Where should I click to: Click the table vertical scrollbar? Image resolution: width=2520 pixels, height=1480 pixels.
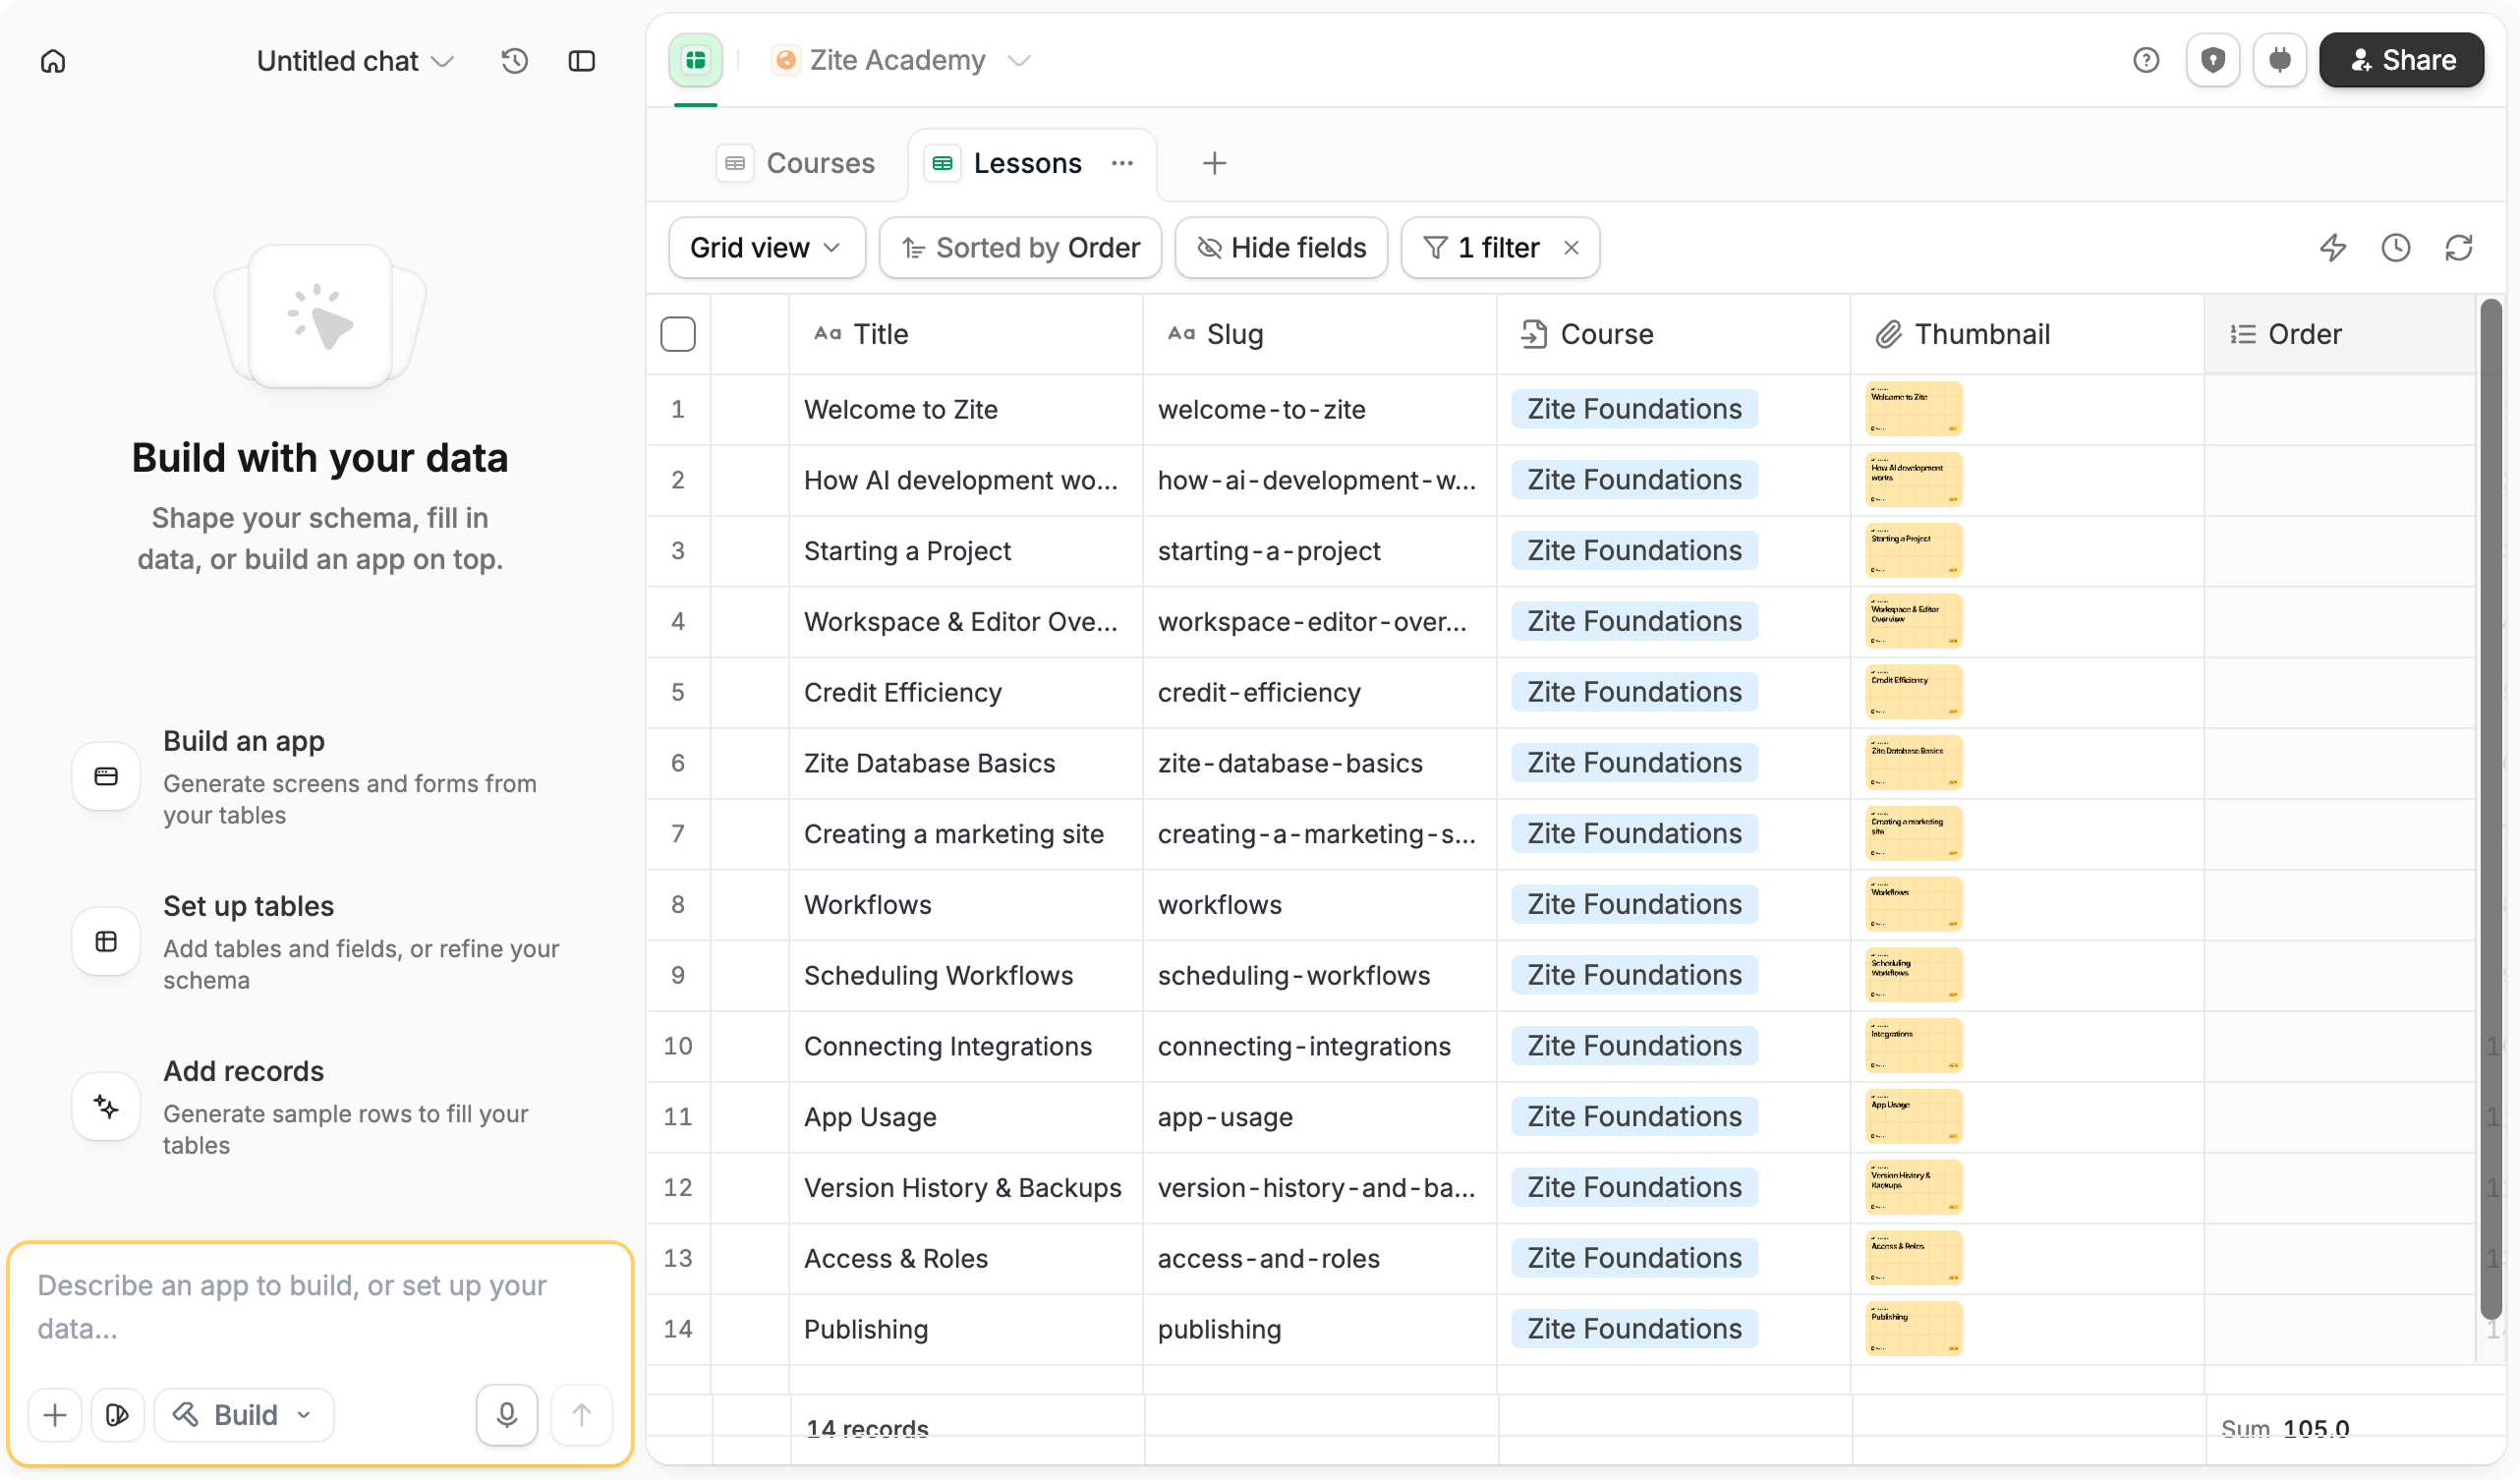tap(2490, 810)
